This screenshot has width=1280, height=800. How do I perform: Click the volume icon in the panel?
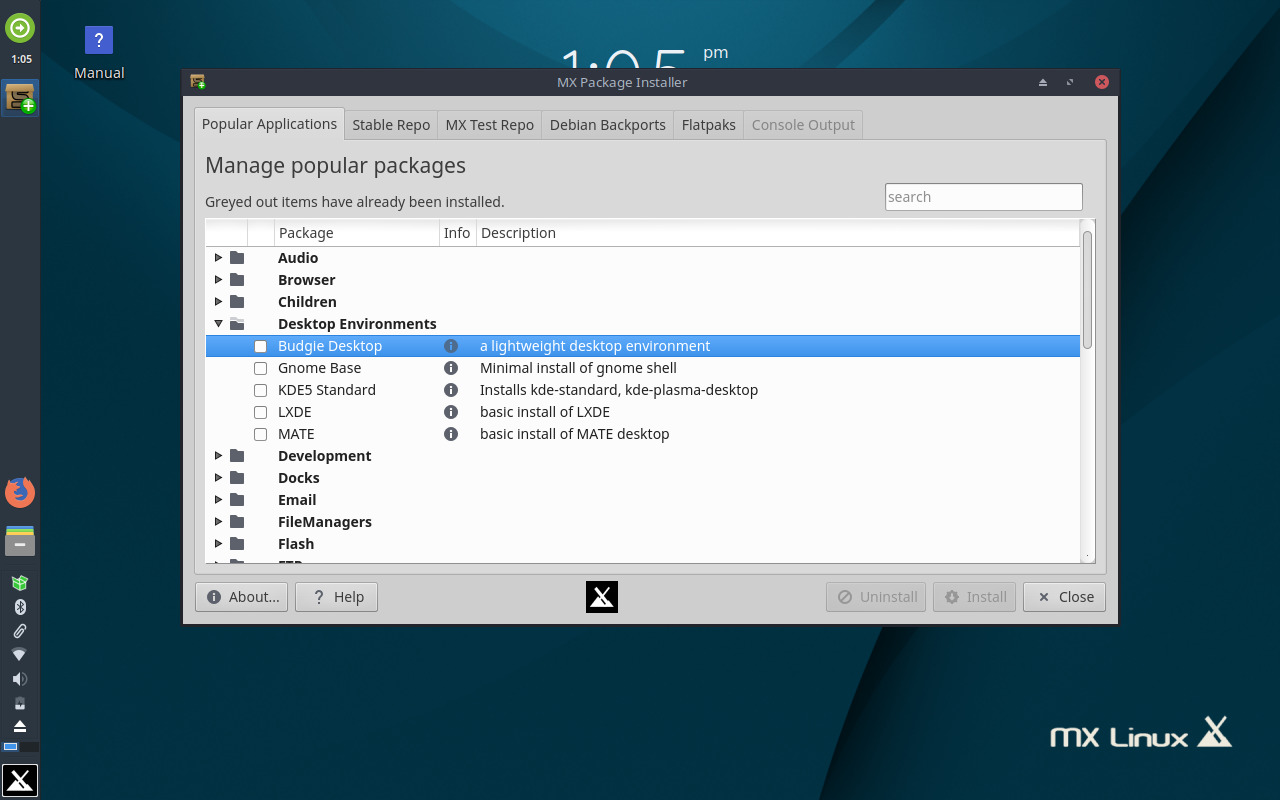tap(20, 678)
